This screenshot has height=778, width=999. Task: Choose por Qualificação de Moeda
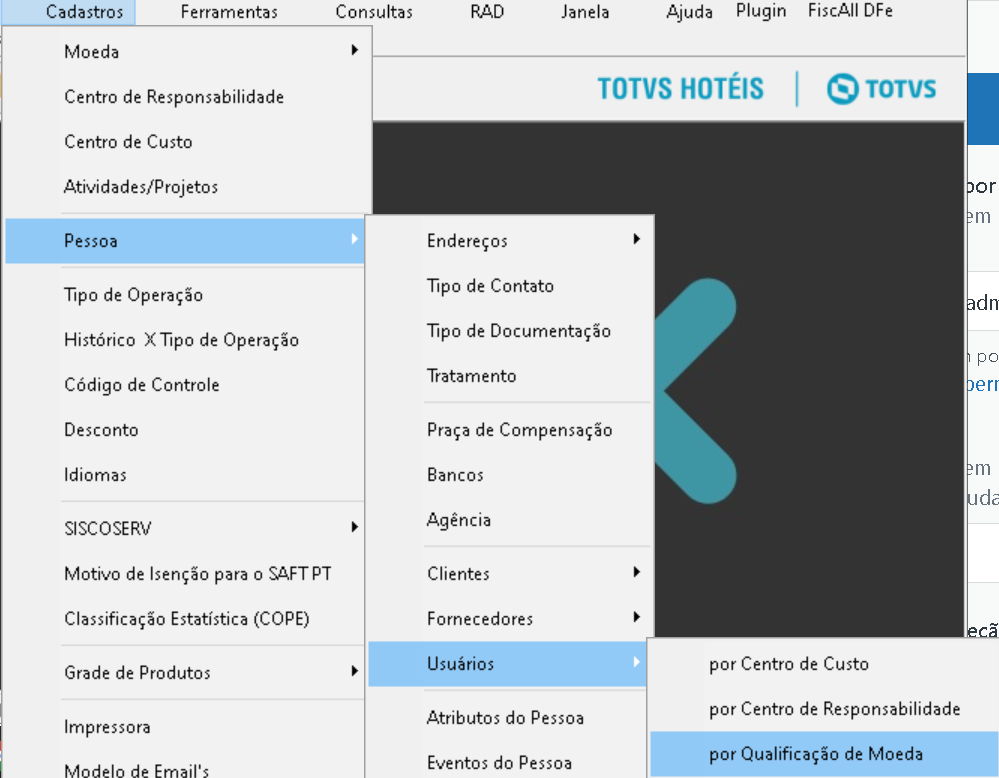(x=824, y=754)
